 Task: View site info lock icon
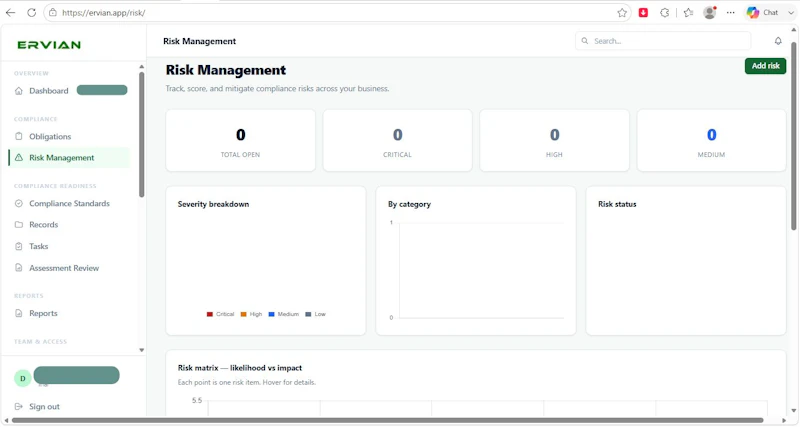click(53, 13)
